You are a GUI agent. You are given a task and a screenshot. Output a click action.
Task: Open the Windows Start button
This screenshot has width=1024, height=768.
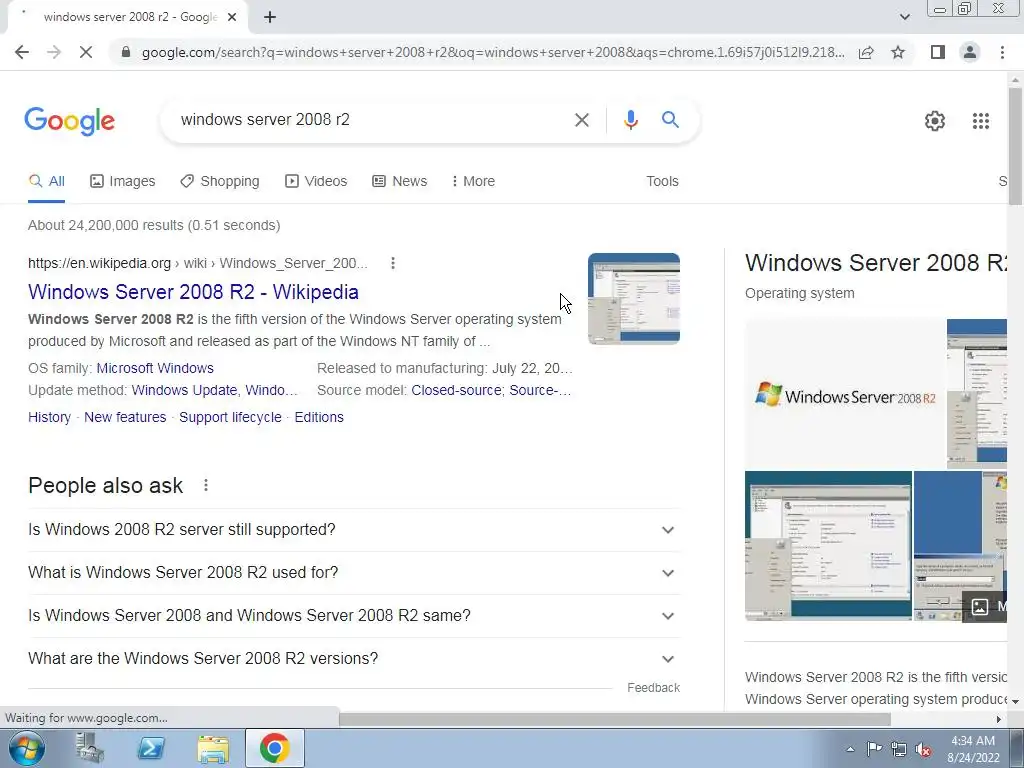26,748
